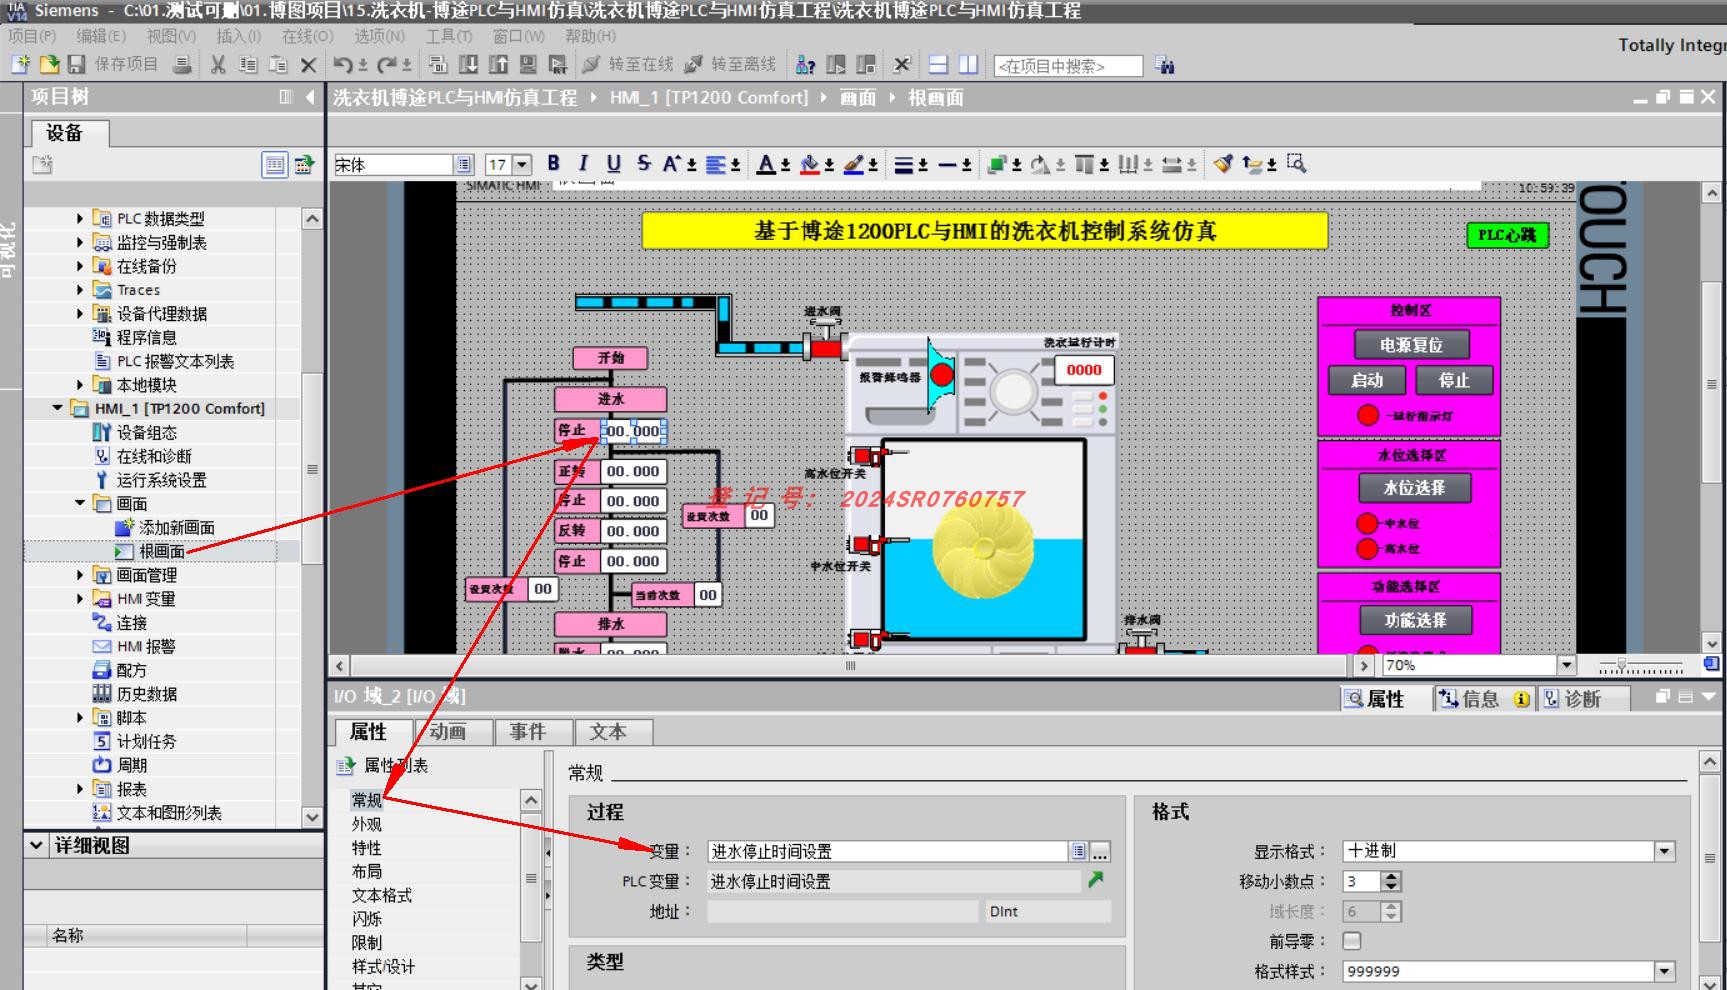Click the Delete X icon
Screen dimensions: 1727x990
point(309,66)
